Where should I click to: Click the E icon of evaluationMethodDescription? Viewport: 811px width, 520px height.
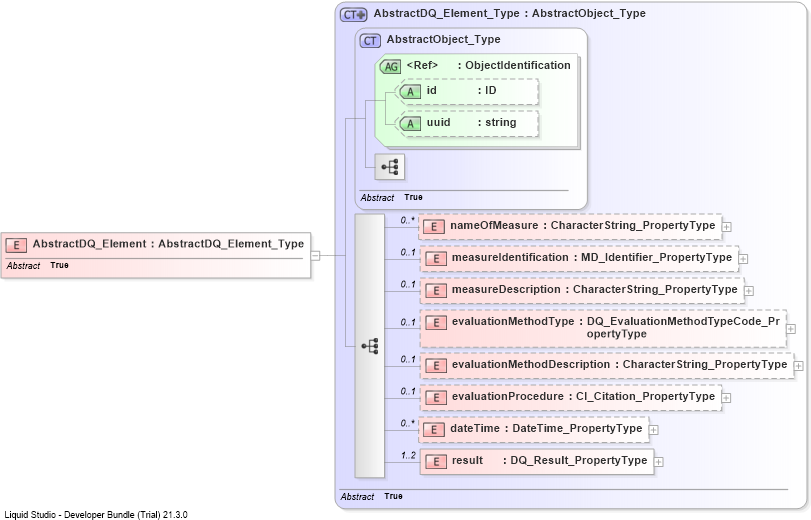click(435, 366)
